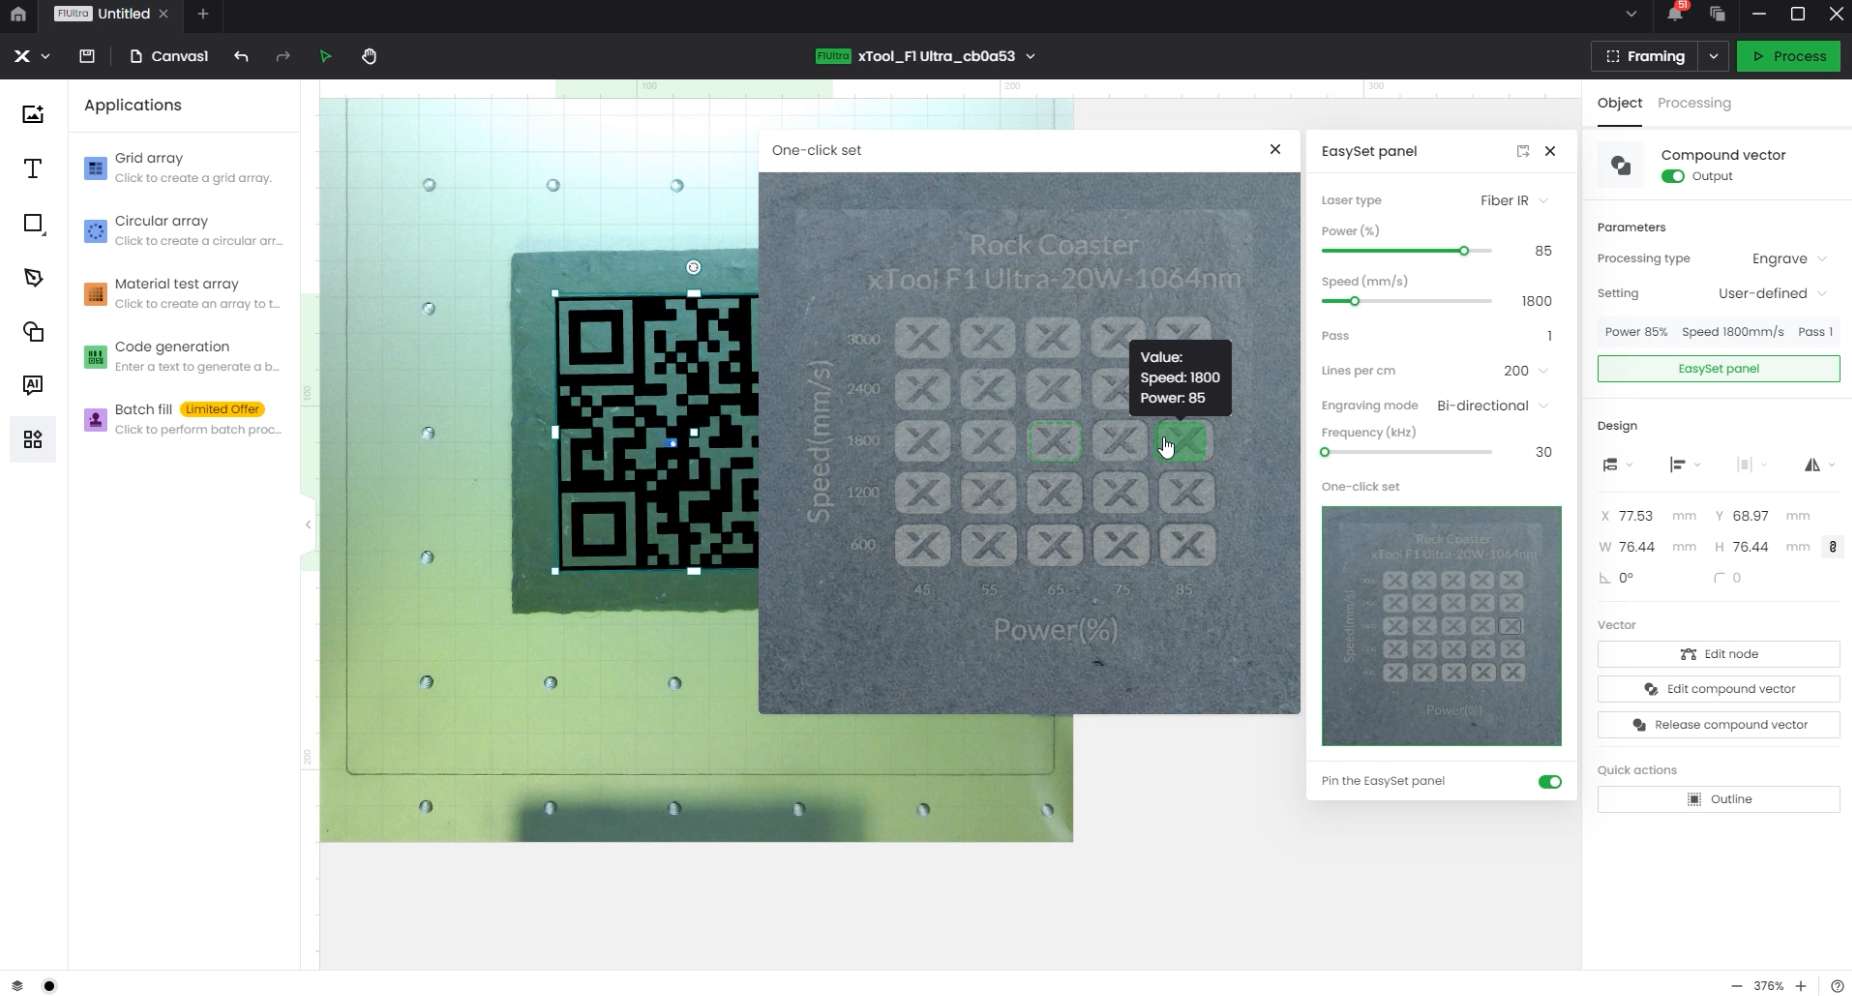Go to the Home screen icon
The height and width of the screenshot is (996, 1852).
tap(18, 14)
